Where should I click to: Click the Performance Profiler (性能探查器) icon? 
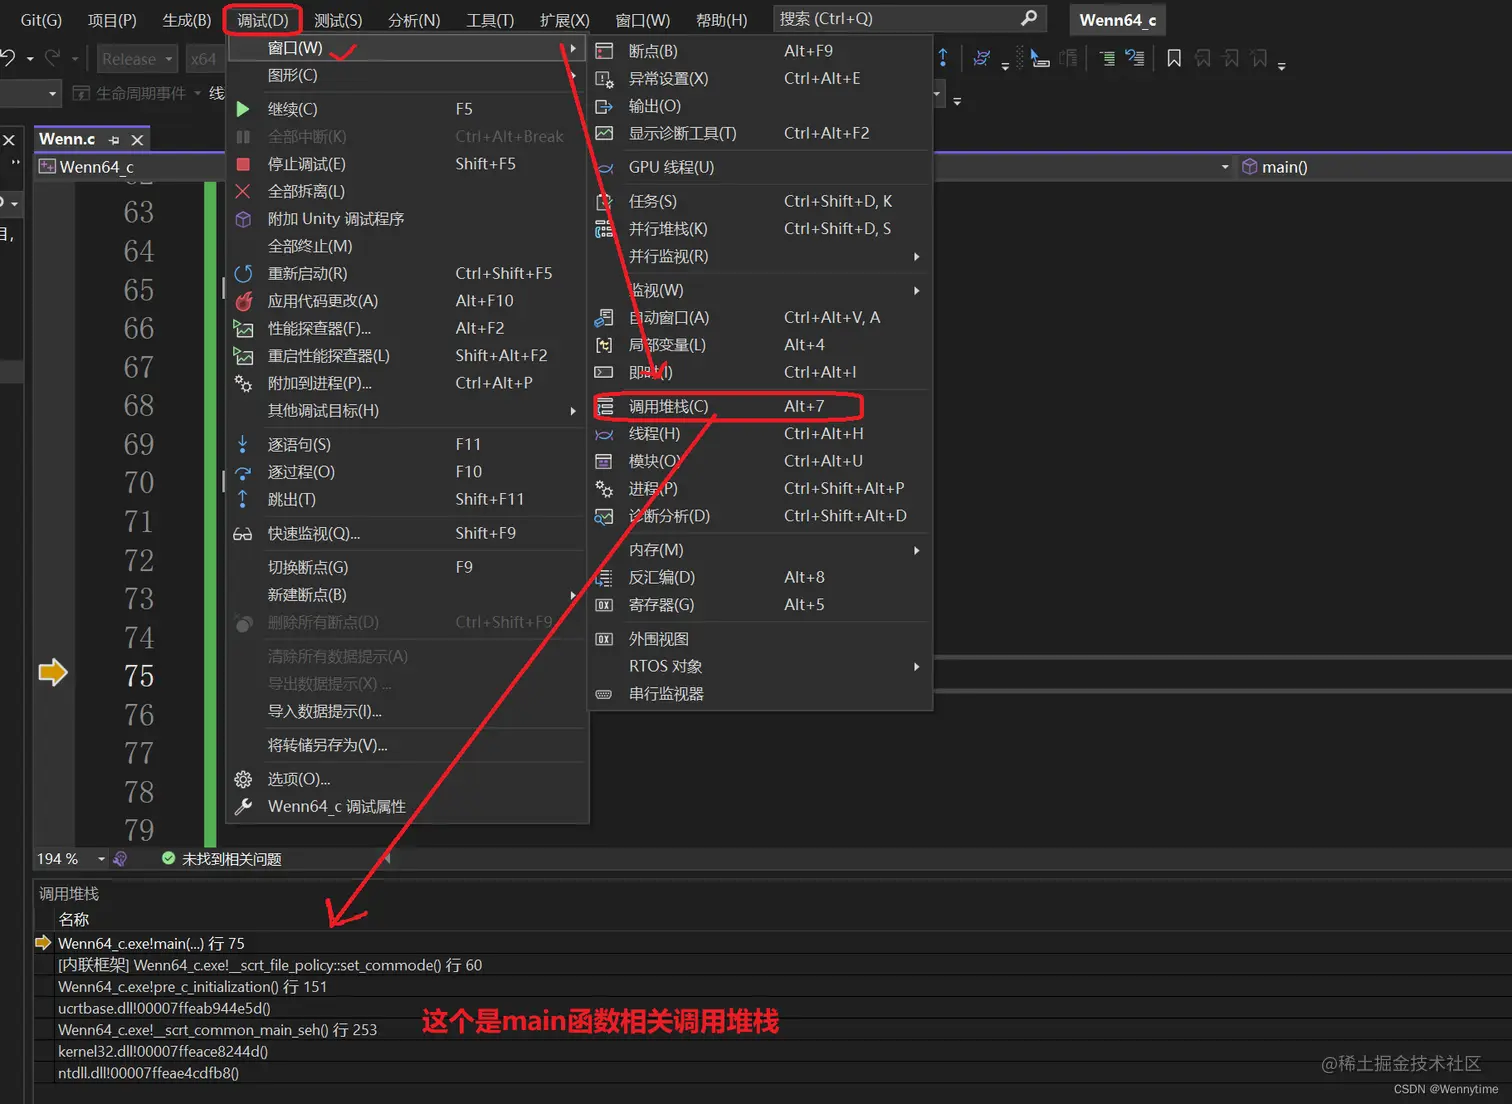point(243,328)
